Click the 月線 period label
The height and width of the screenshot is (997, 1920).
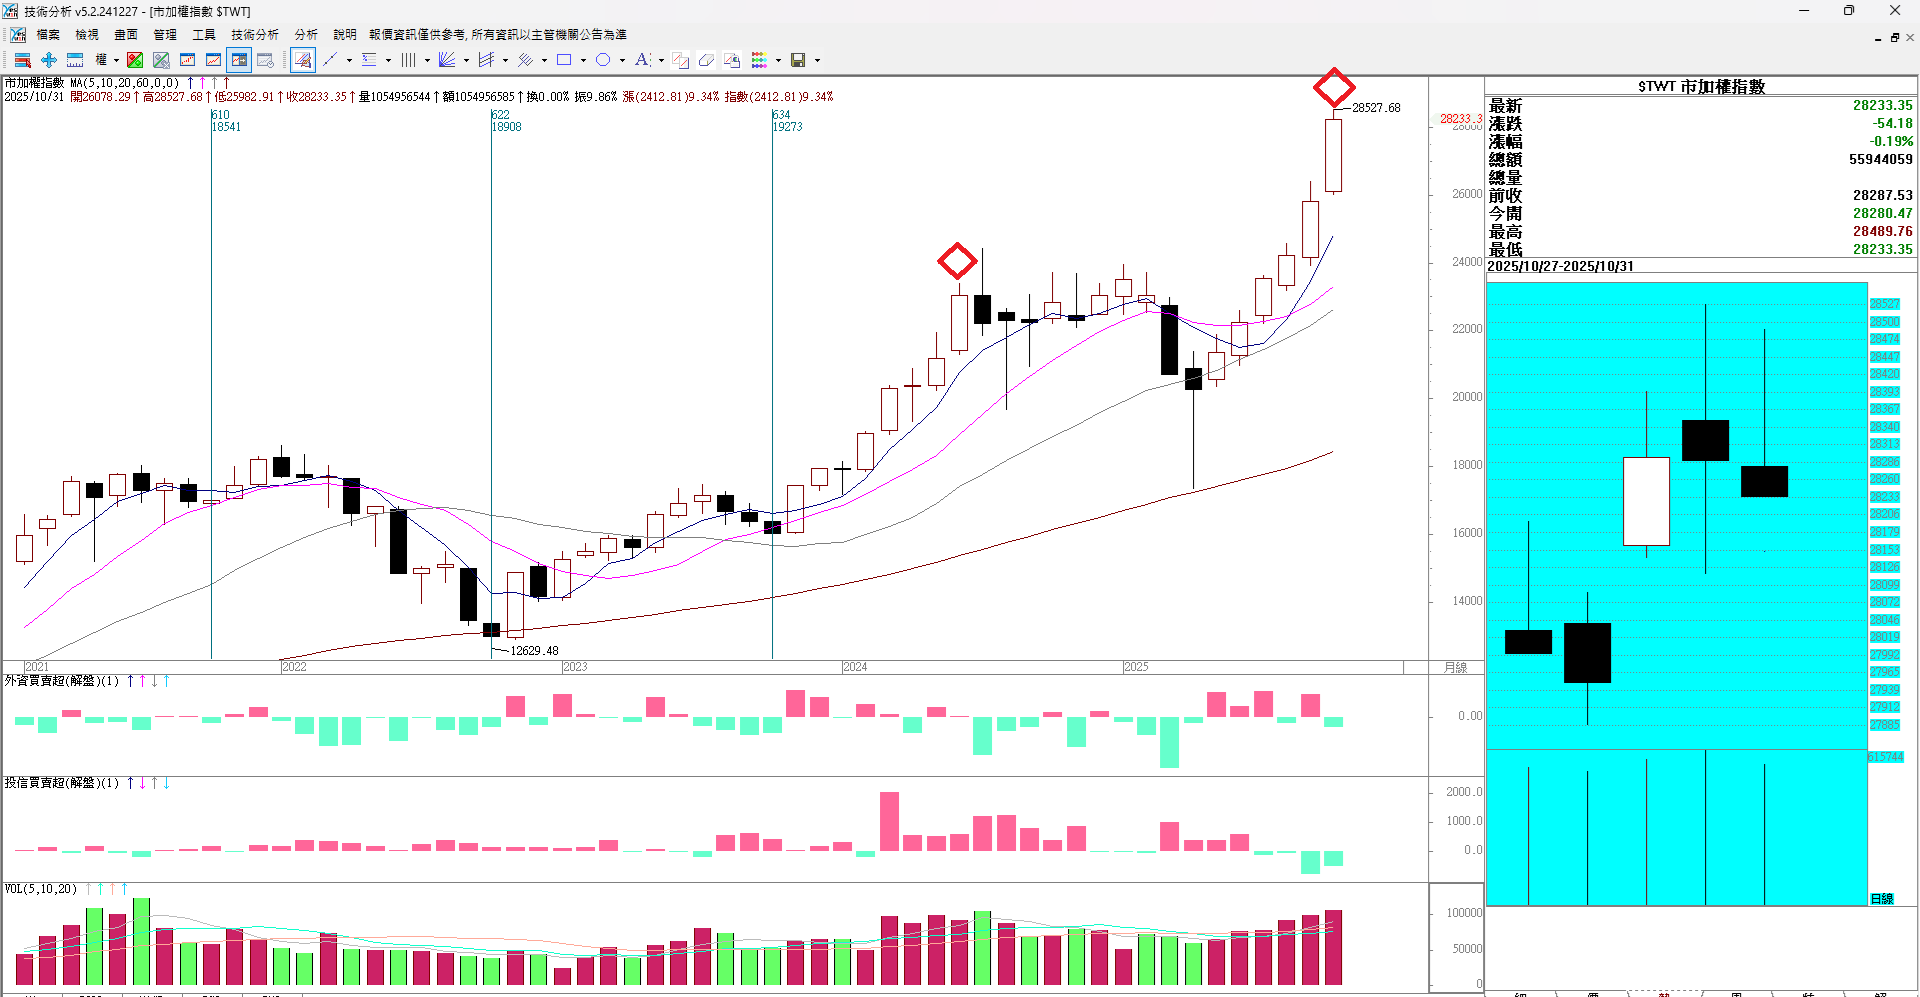pyautogui.click(x=1455, y=667)
